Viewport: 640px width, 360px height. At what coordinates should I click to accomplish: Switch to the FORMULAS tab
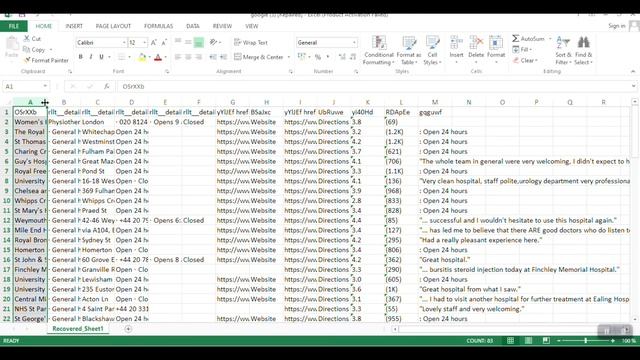[158, 26]
